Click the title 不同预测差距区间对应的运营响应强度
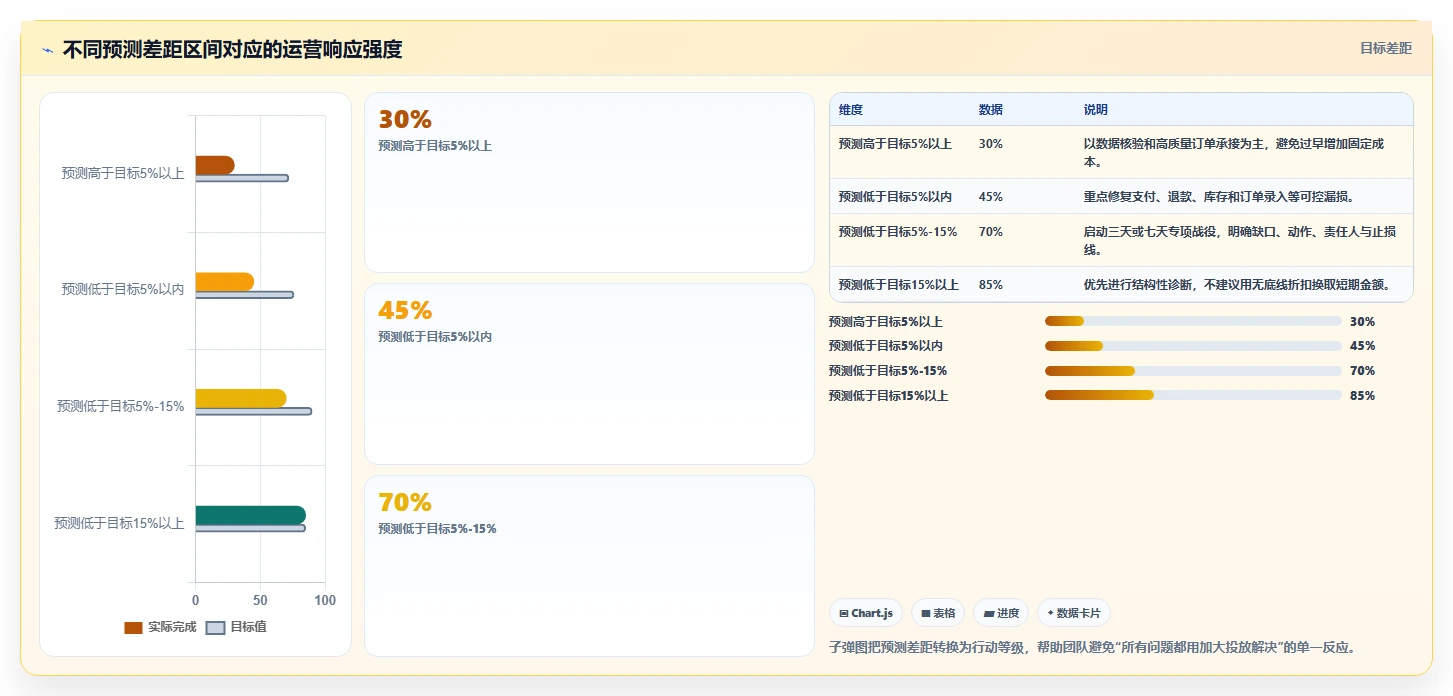Viewport: 1453px width, 696px height. point(232,50)
